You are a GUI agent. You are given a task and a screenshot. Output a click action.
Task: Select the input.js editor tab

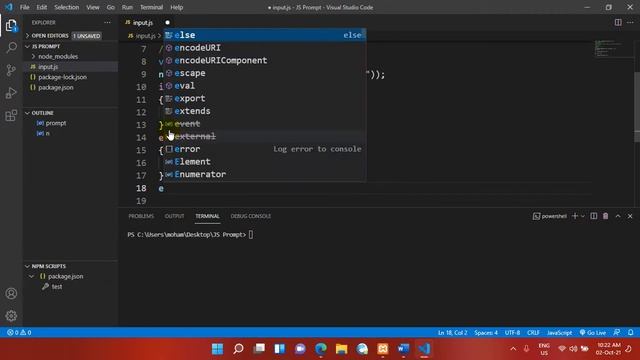click(x=142, y=22)
